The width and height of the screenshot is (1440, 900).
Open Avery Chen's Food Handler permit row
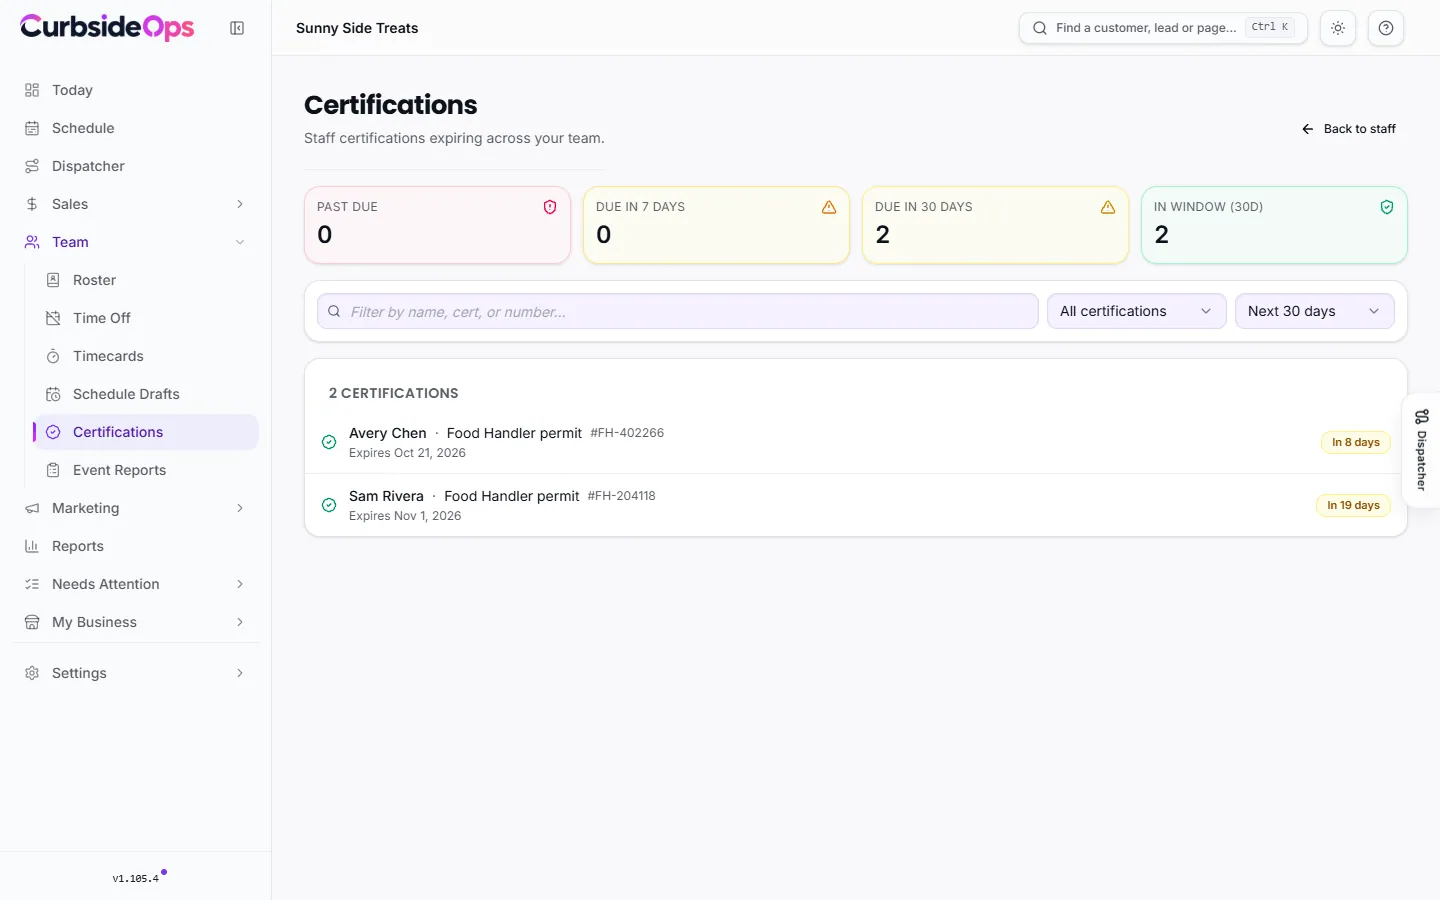[856, 442]
